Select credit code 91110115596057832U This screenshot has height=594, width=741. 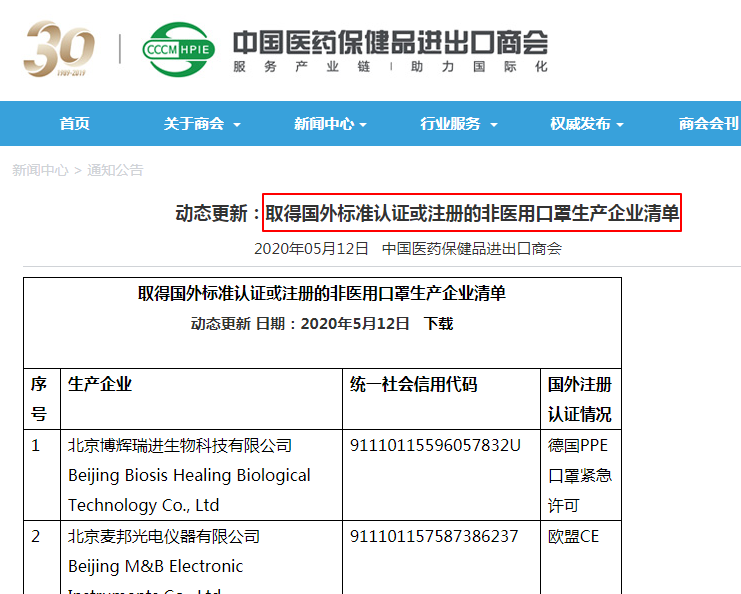pyautogui.click(x=435, y=446)
